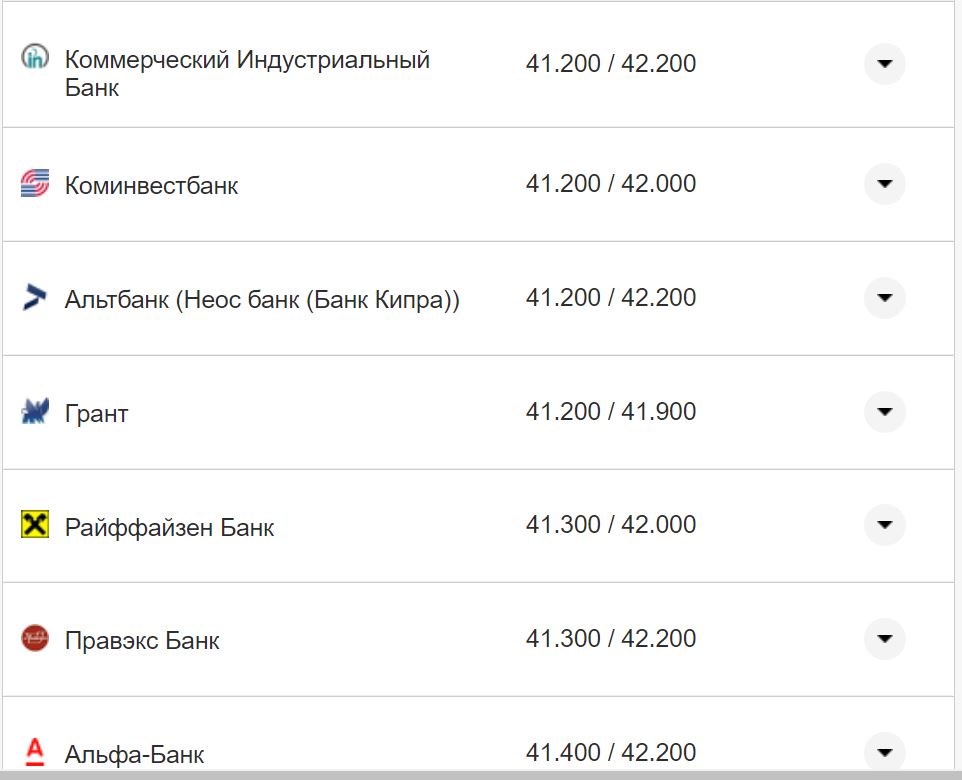
Task: Open the Райффайзен Банк name link
Action: tap(169, 527)
